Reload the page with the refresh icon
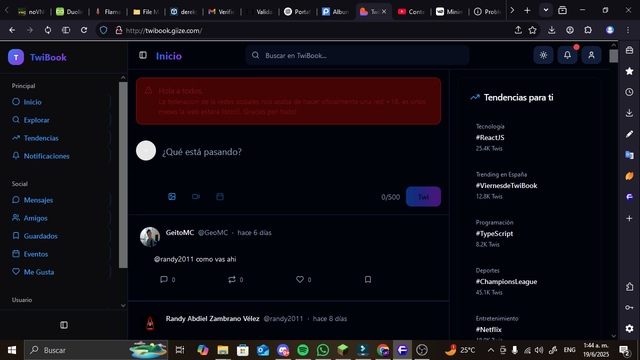Viewport: 640px width, 360px height. [x=84, y=30]
